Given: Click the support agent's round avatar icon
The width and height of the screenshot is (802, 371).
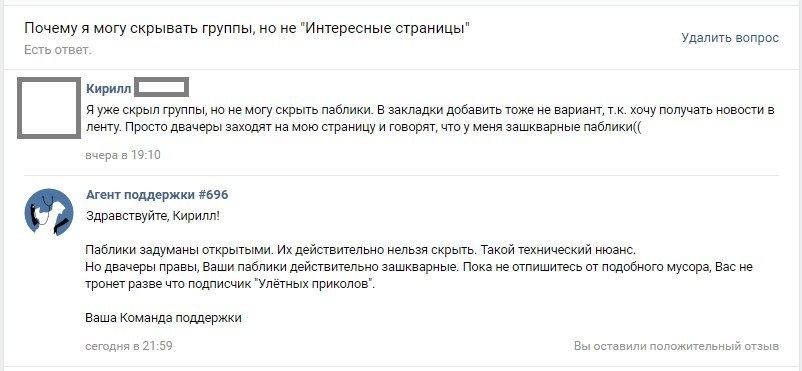Looking at the screenshot, I should tap(49, 212).
